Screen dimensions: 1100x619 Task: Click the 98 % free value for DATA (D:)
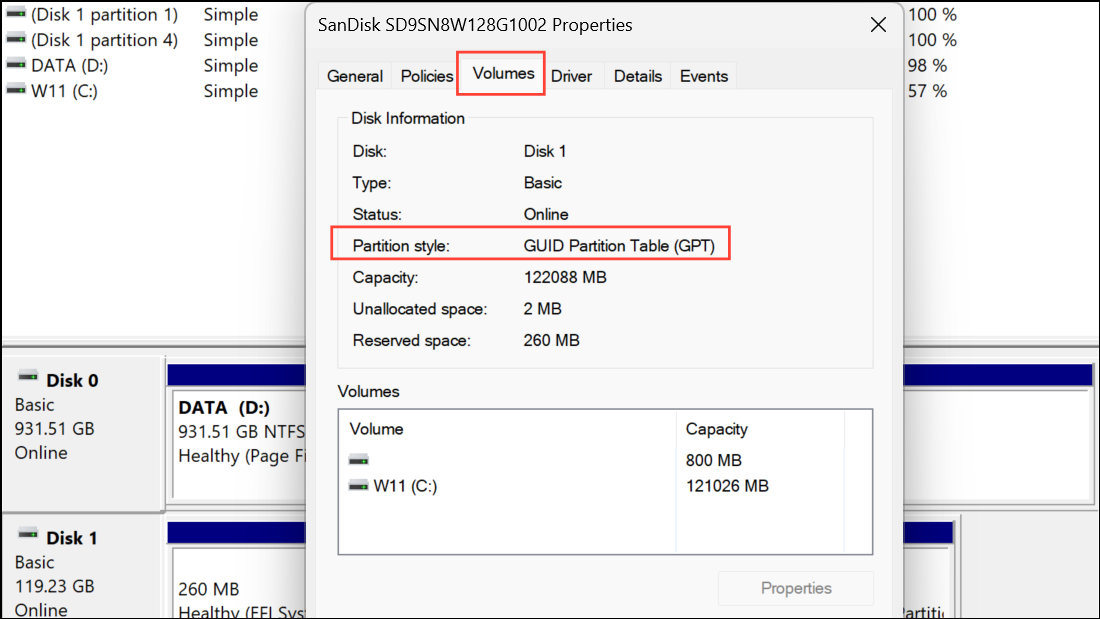coord(927,65)
